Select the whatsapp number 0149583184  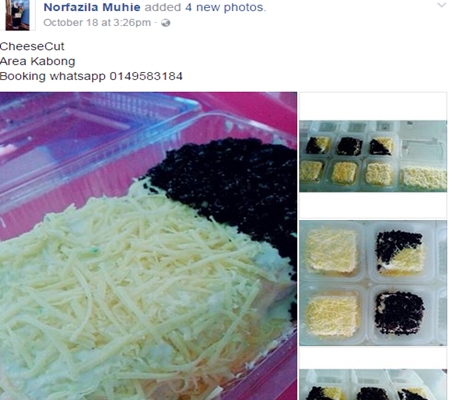(x=146, y=76)
